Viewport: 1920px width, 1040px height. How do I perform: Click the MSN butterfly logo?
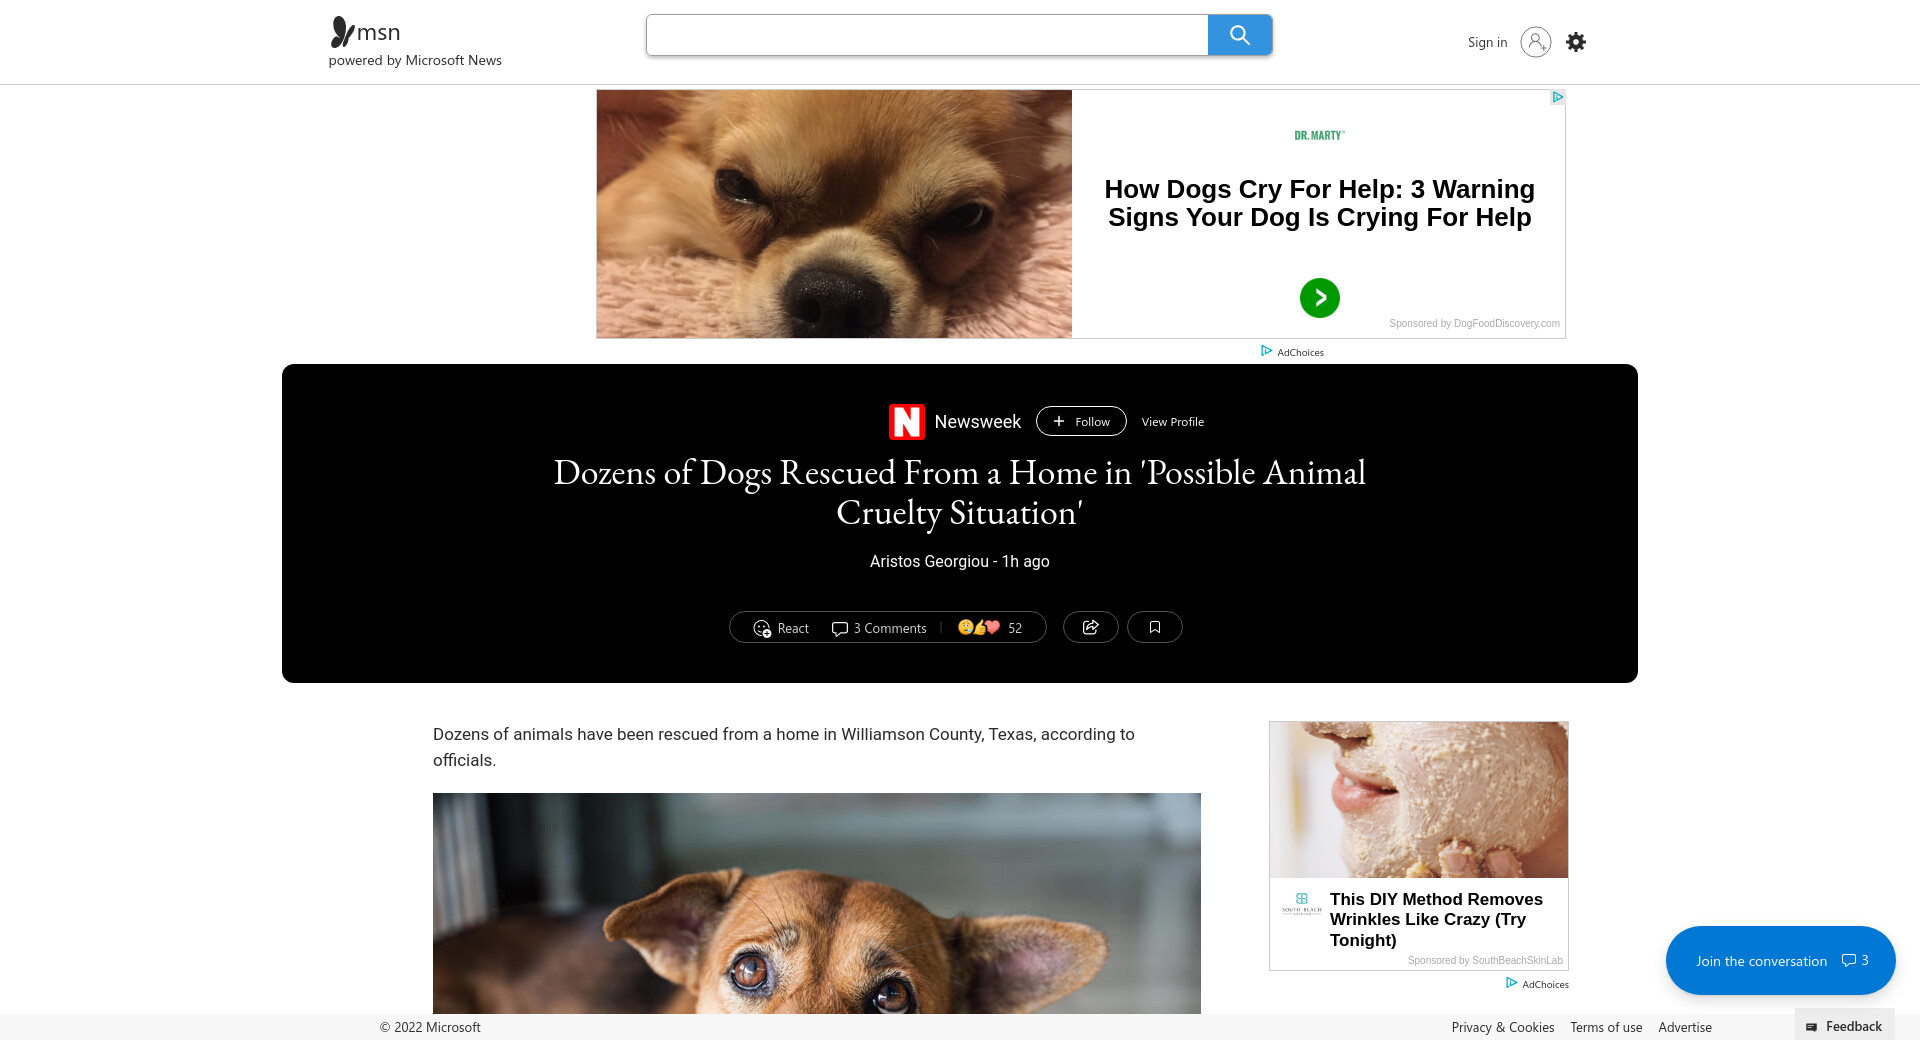342,32
